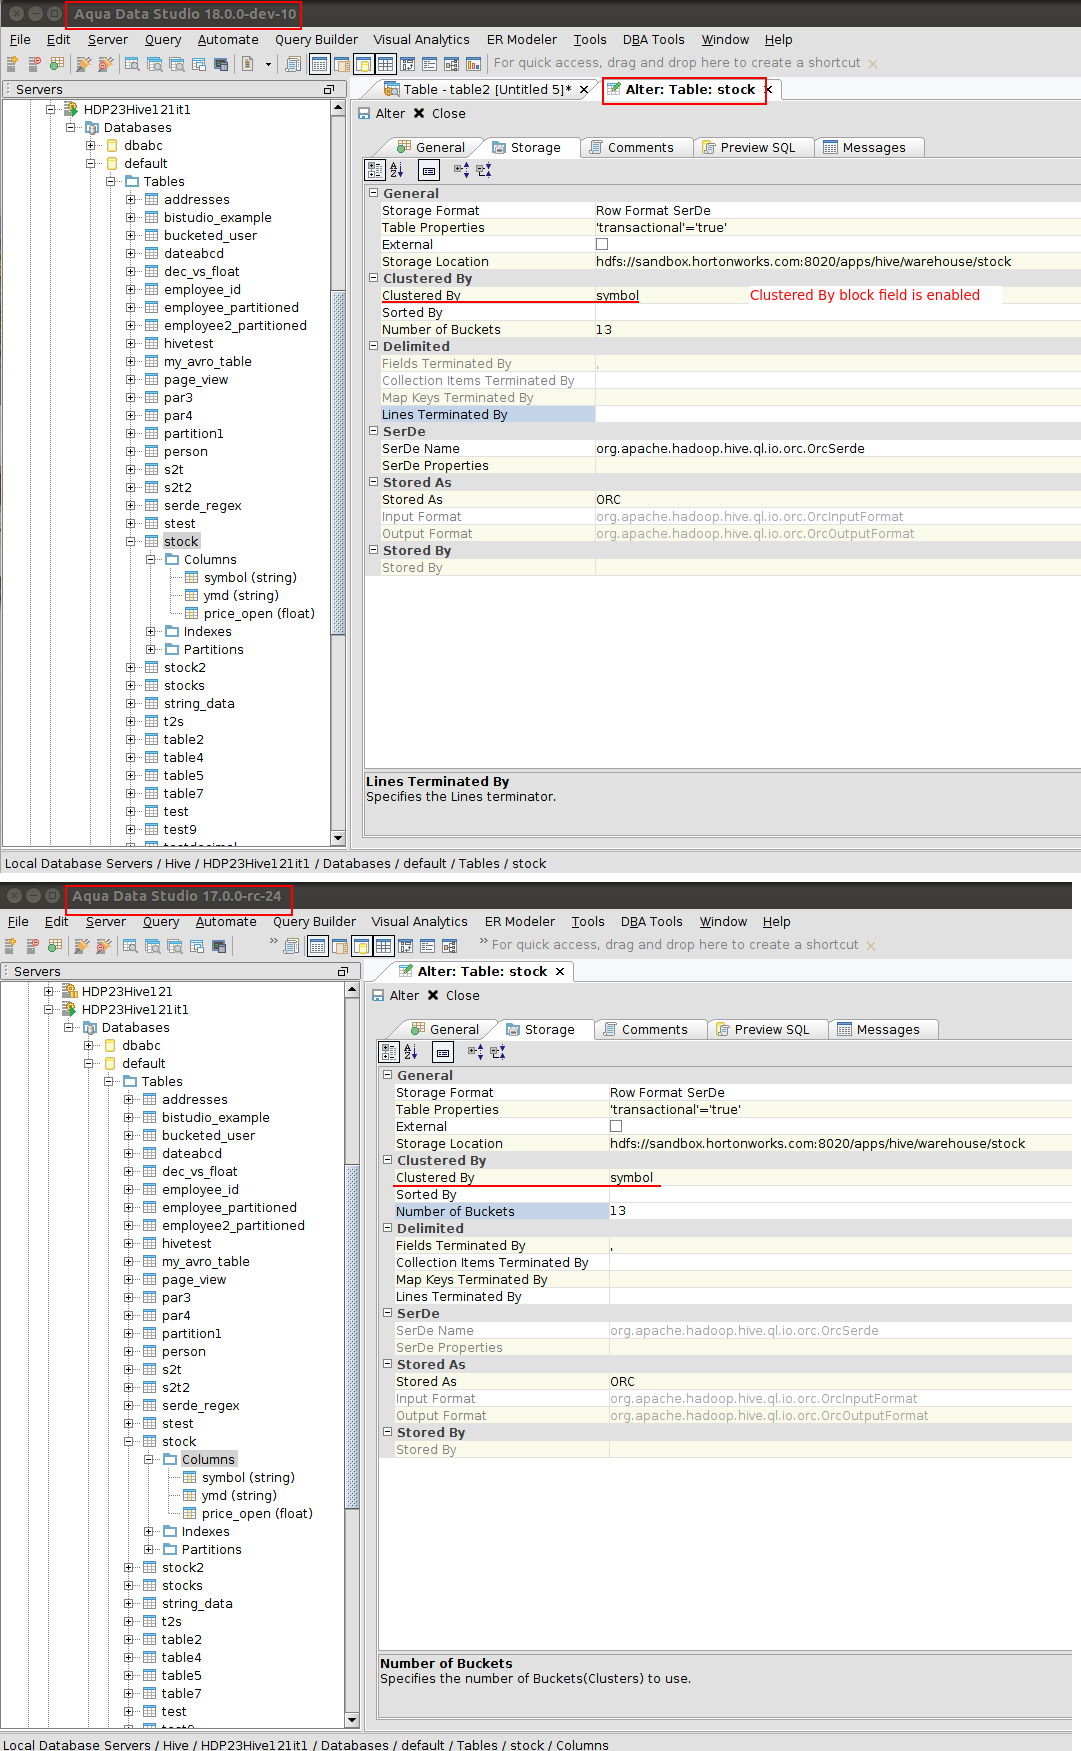Click Register Server icon in 17.0 window toolbar
The width and height of the screenshot is (1081, 1751).
pos(10,945)
